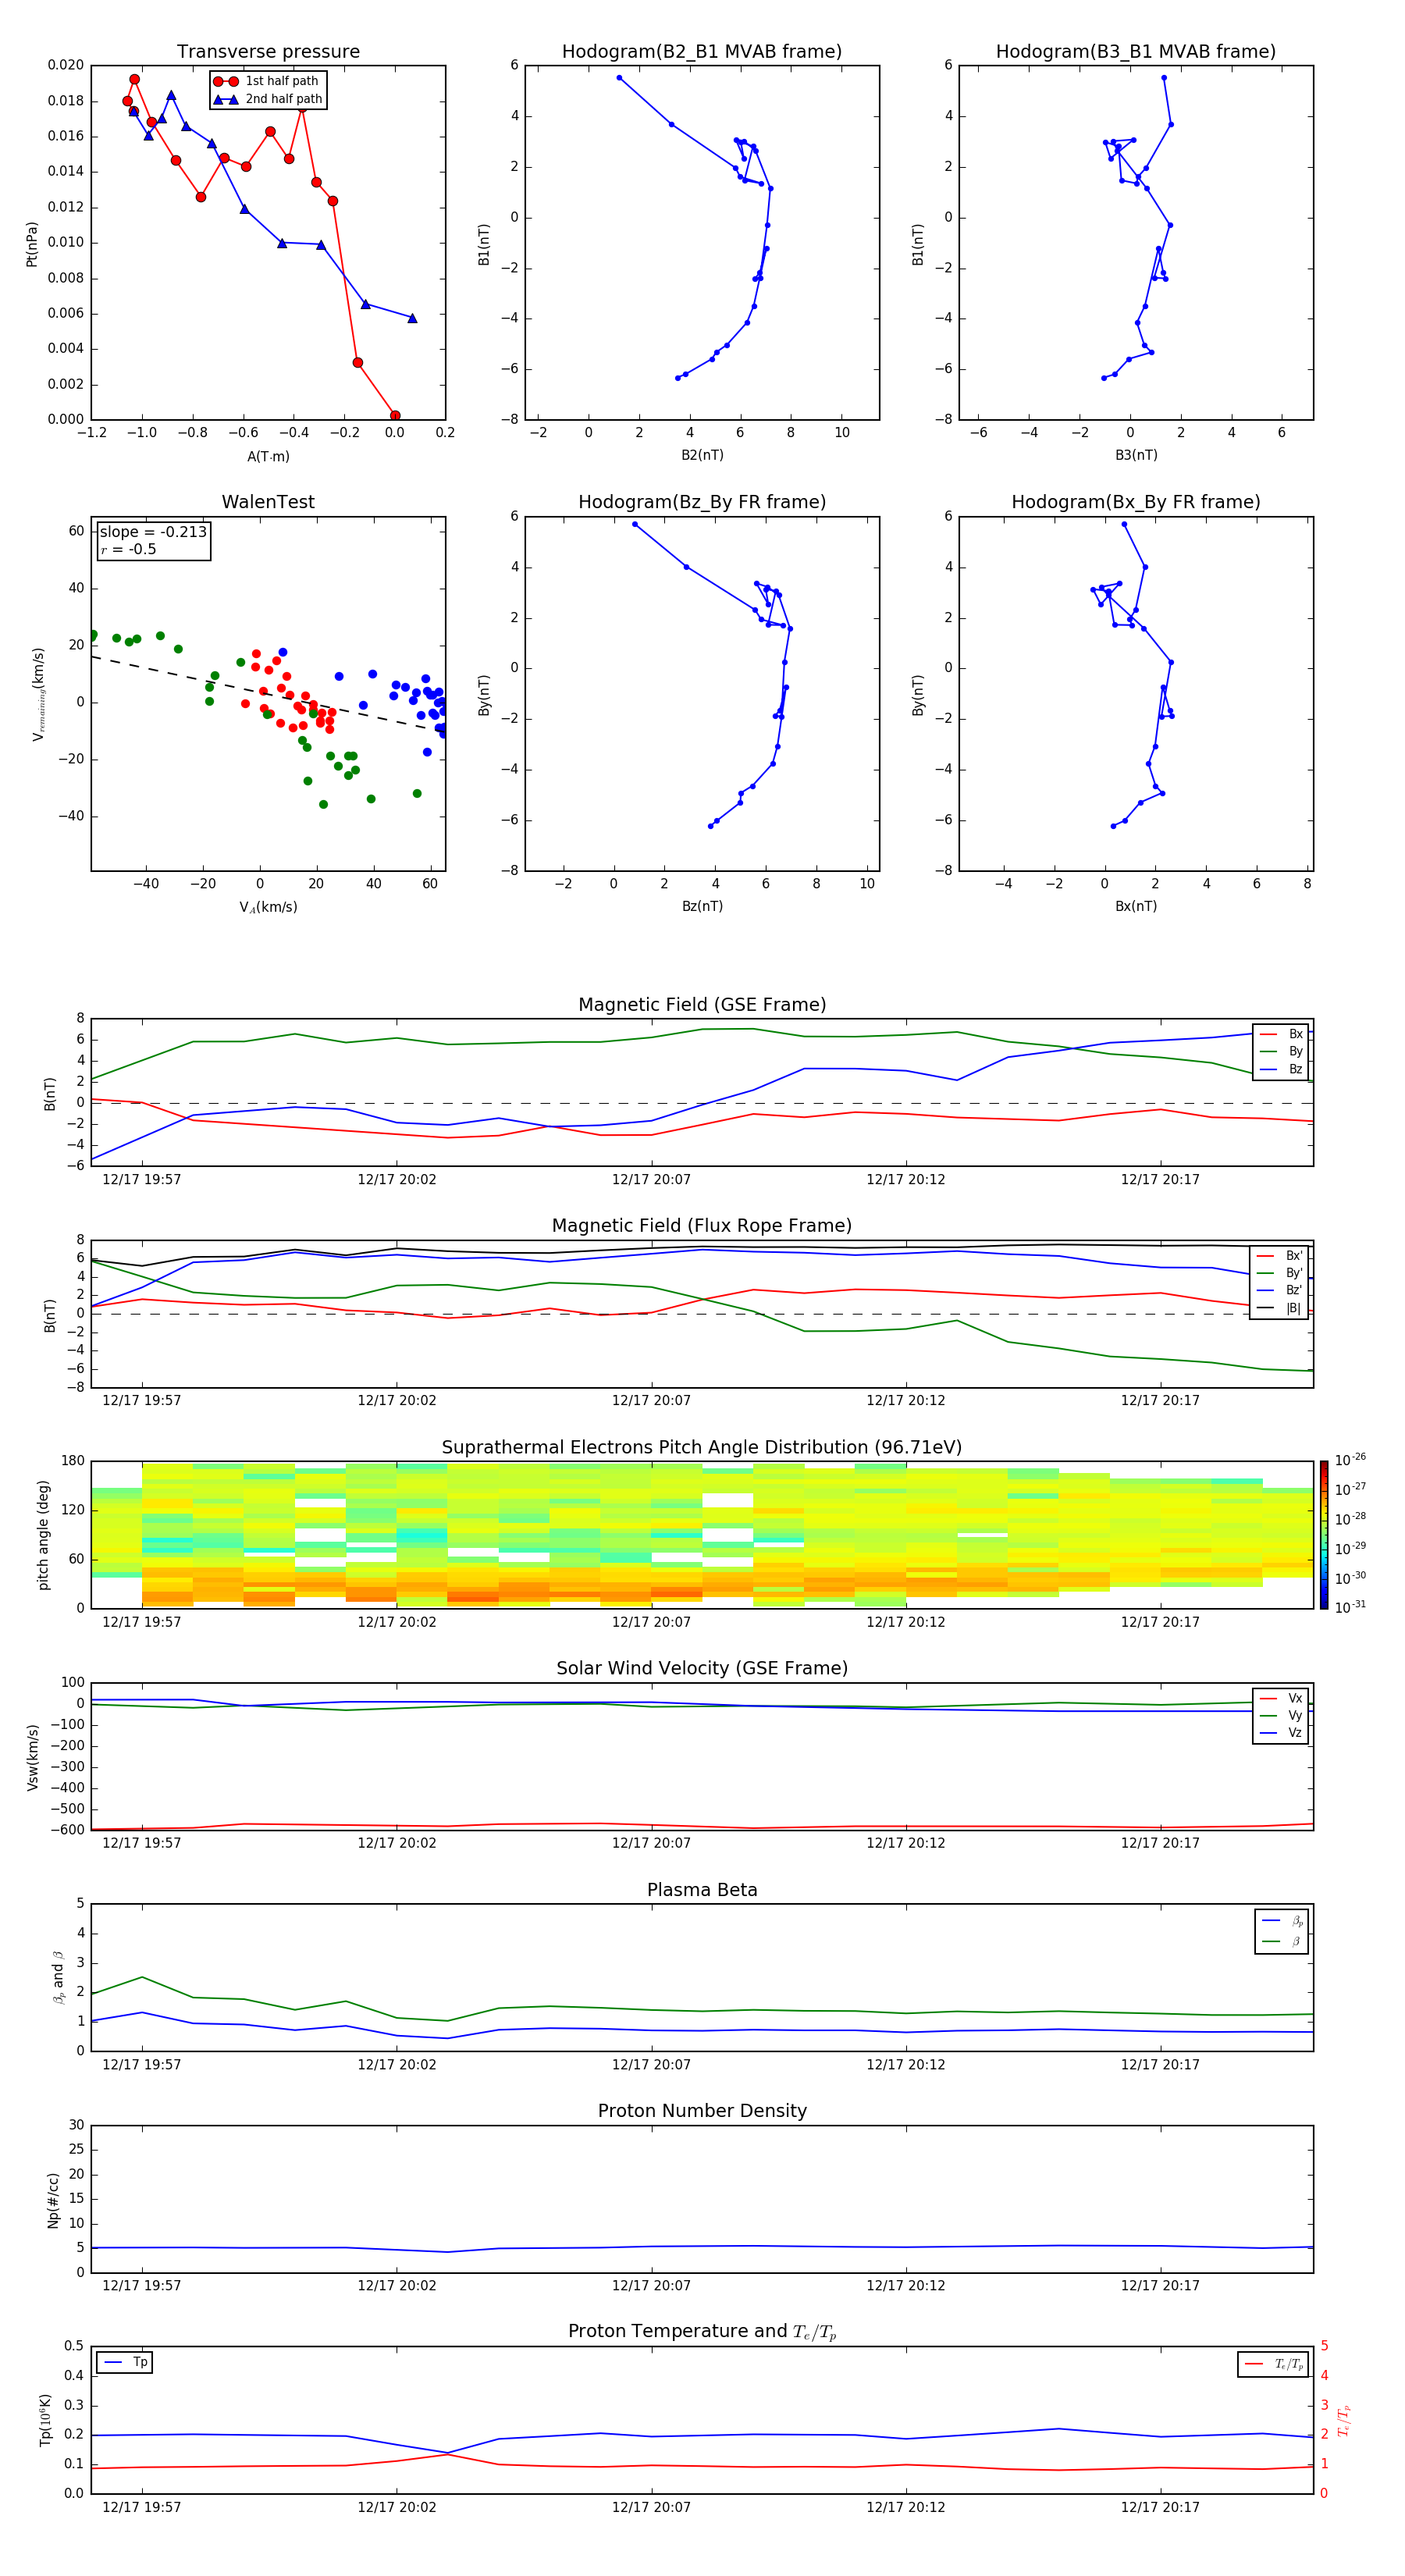Click the "slope = -0.213" annotation
This screenshot has height=2576, width=1405.
[x=153, y=532]
